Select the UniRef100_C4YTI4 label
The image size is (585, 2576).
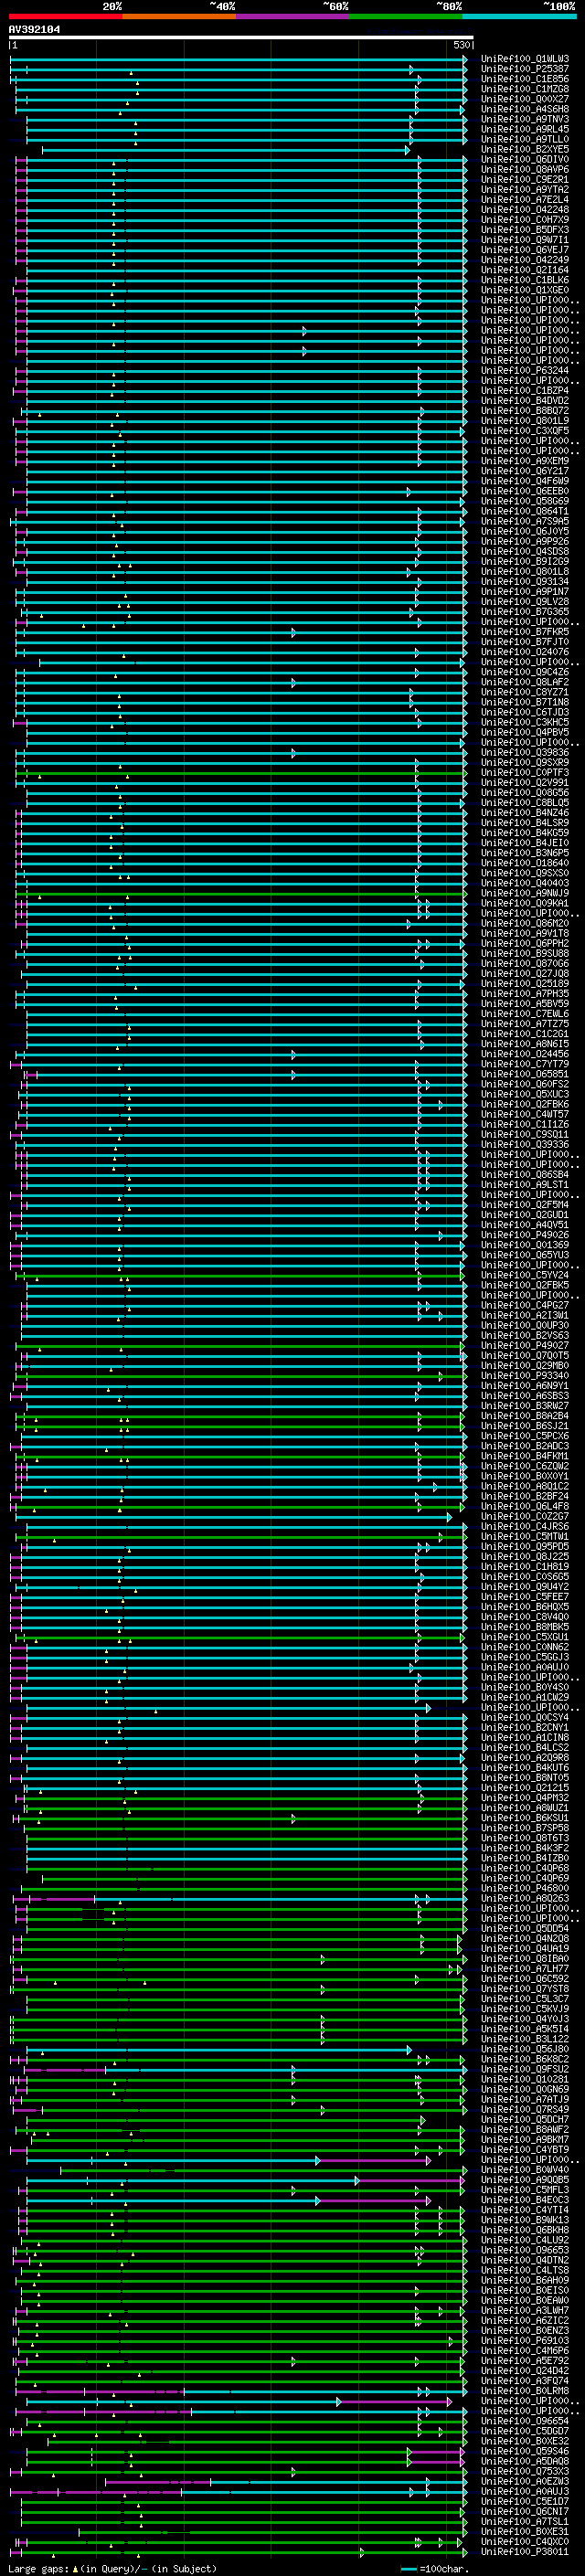(525, 2210)
